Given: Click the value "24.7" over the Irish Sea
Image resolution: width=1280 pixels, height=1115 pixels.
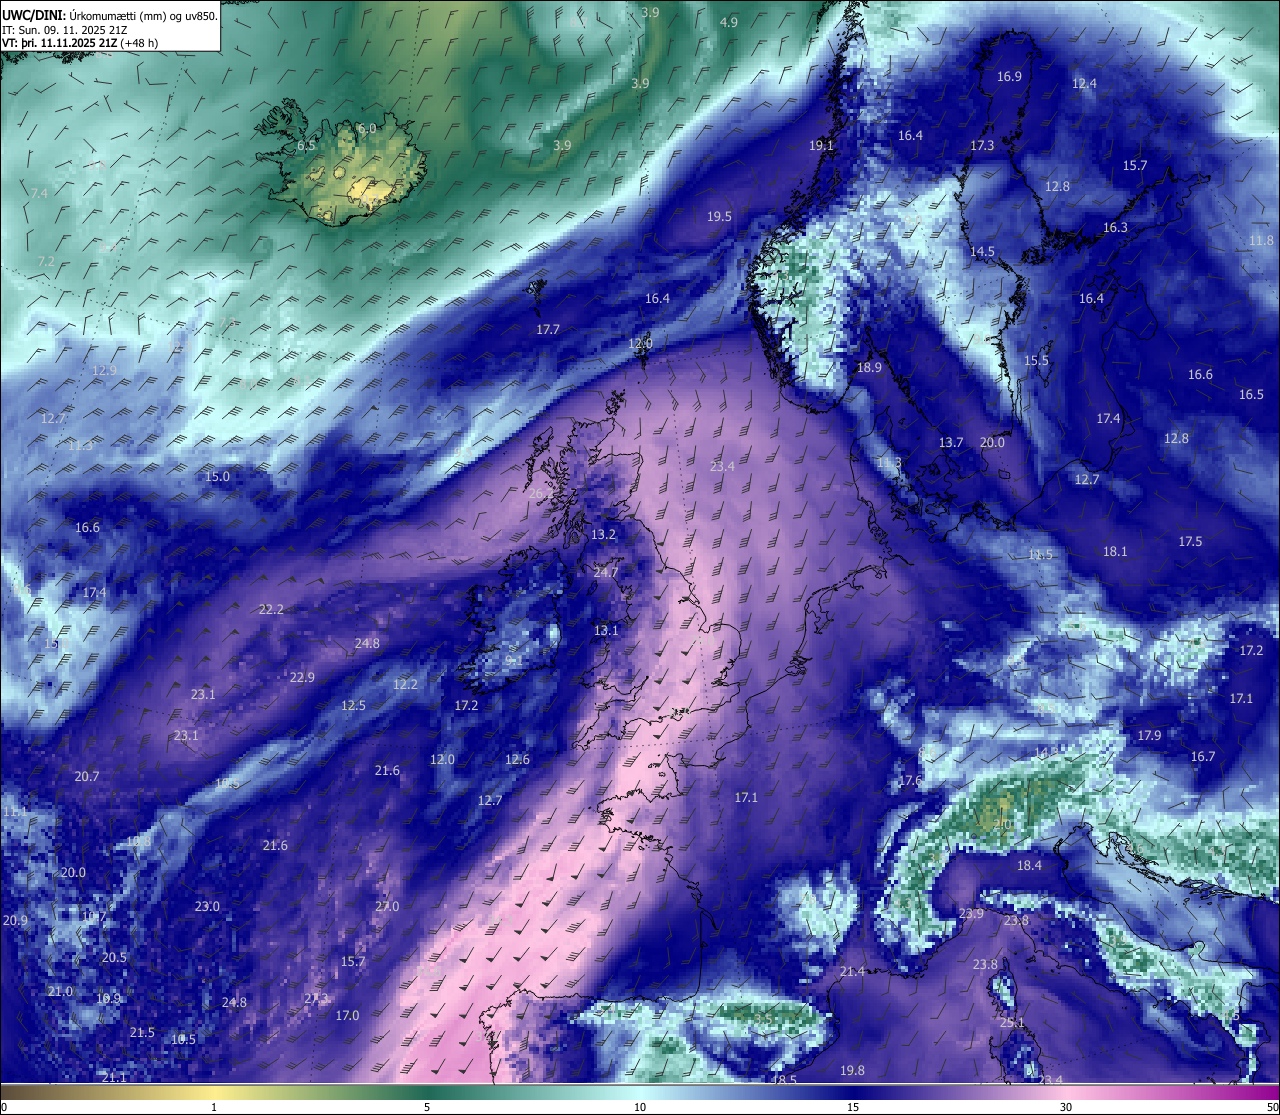Looking at the screenshot, I should (606, 573).
